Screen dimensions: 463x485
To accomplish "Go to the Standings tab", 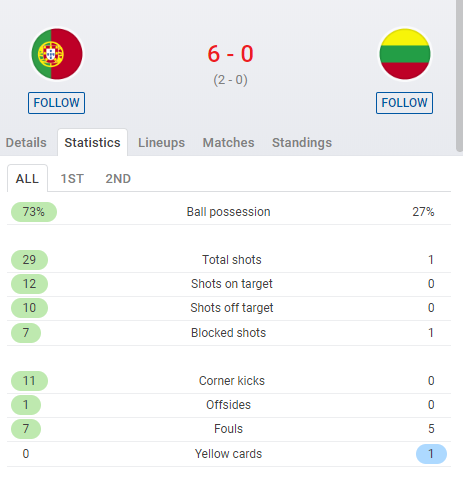I will (x=302, y=143).
